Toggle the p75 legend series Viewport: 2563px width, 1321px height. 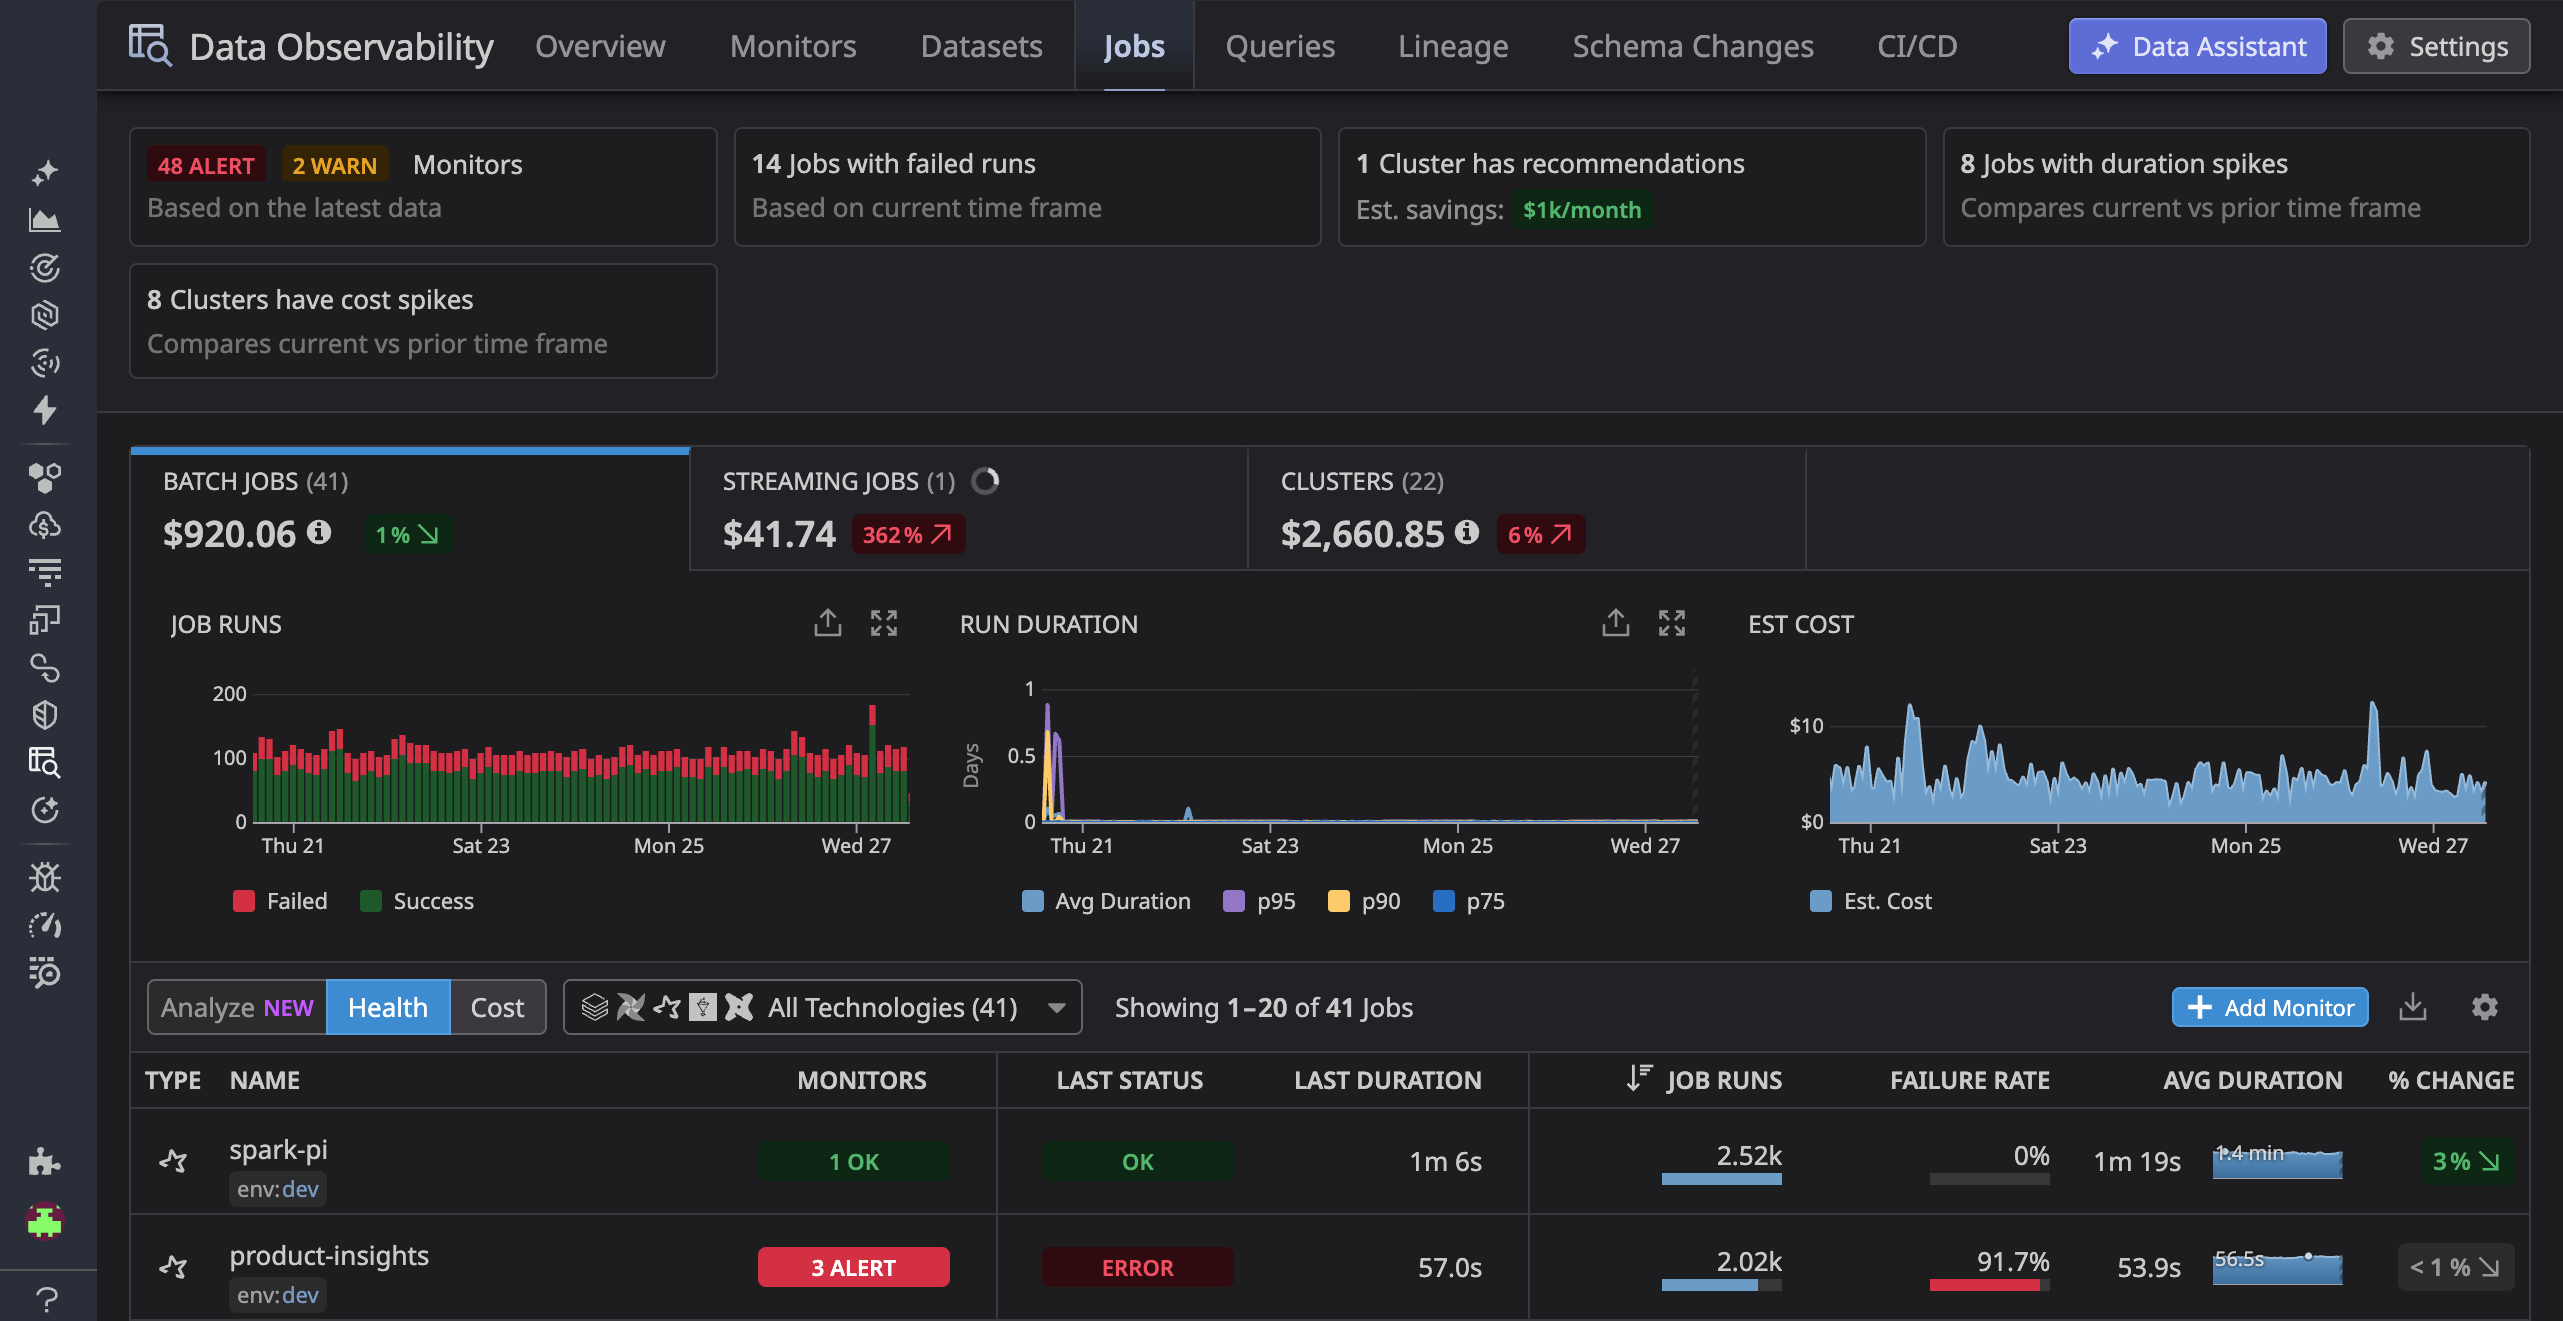pyautogui.click(x=1469, y=901)
